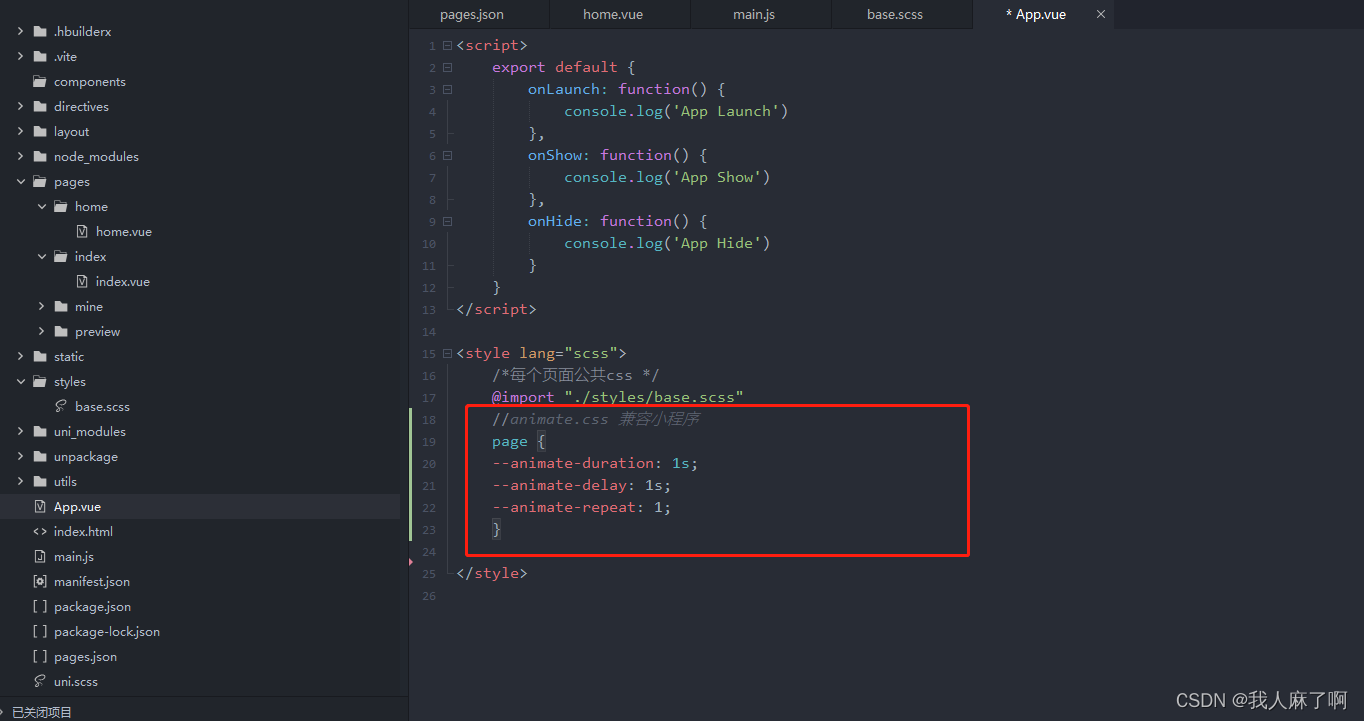The width and height of the screenshot is (1364, 721).
Task: Click the console.log('App Launch') line
Action: 676,112
